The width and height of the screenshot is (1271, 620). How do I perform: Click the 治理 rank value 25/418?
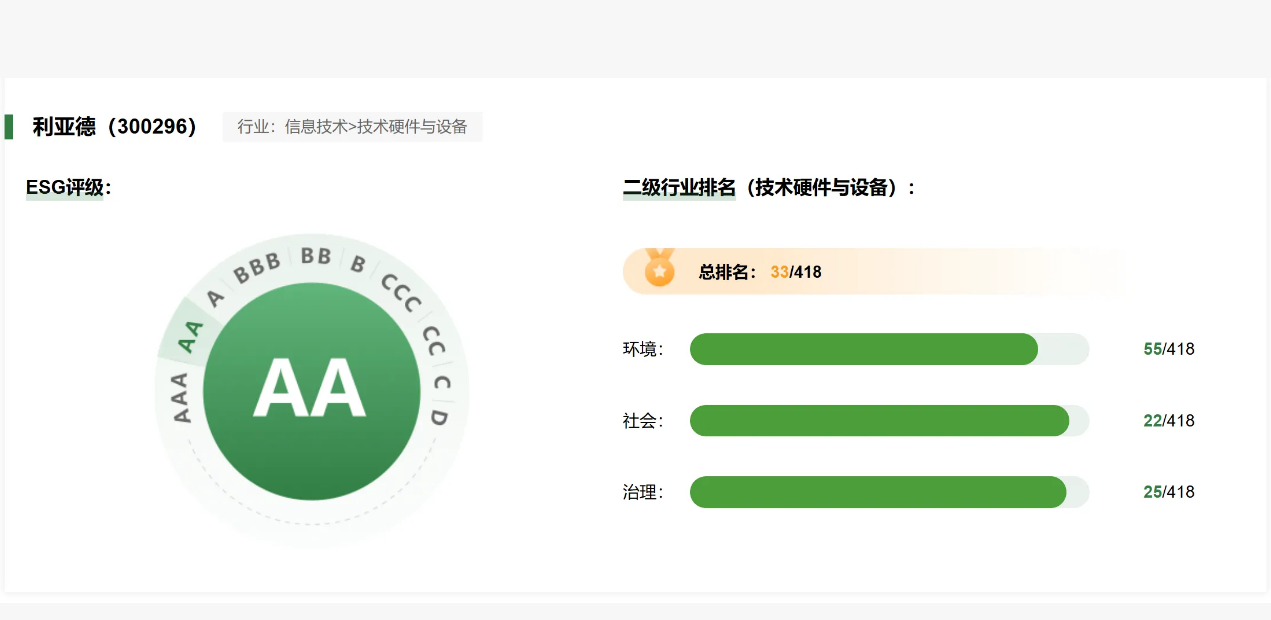tap(1168, 492)
